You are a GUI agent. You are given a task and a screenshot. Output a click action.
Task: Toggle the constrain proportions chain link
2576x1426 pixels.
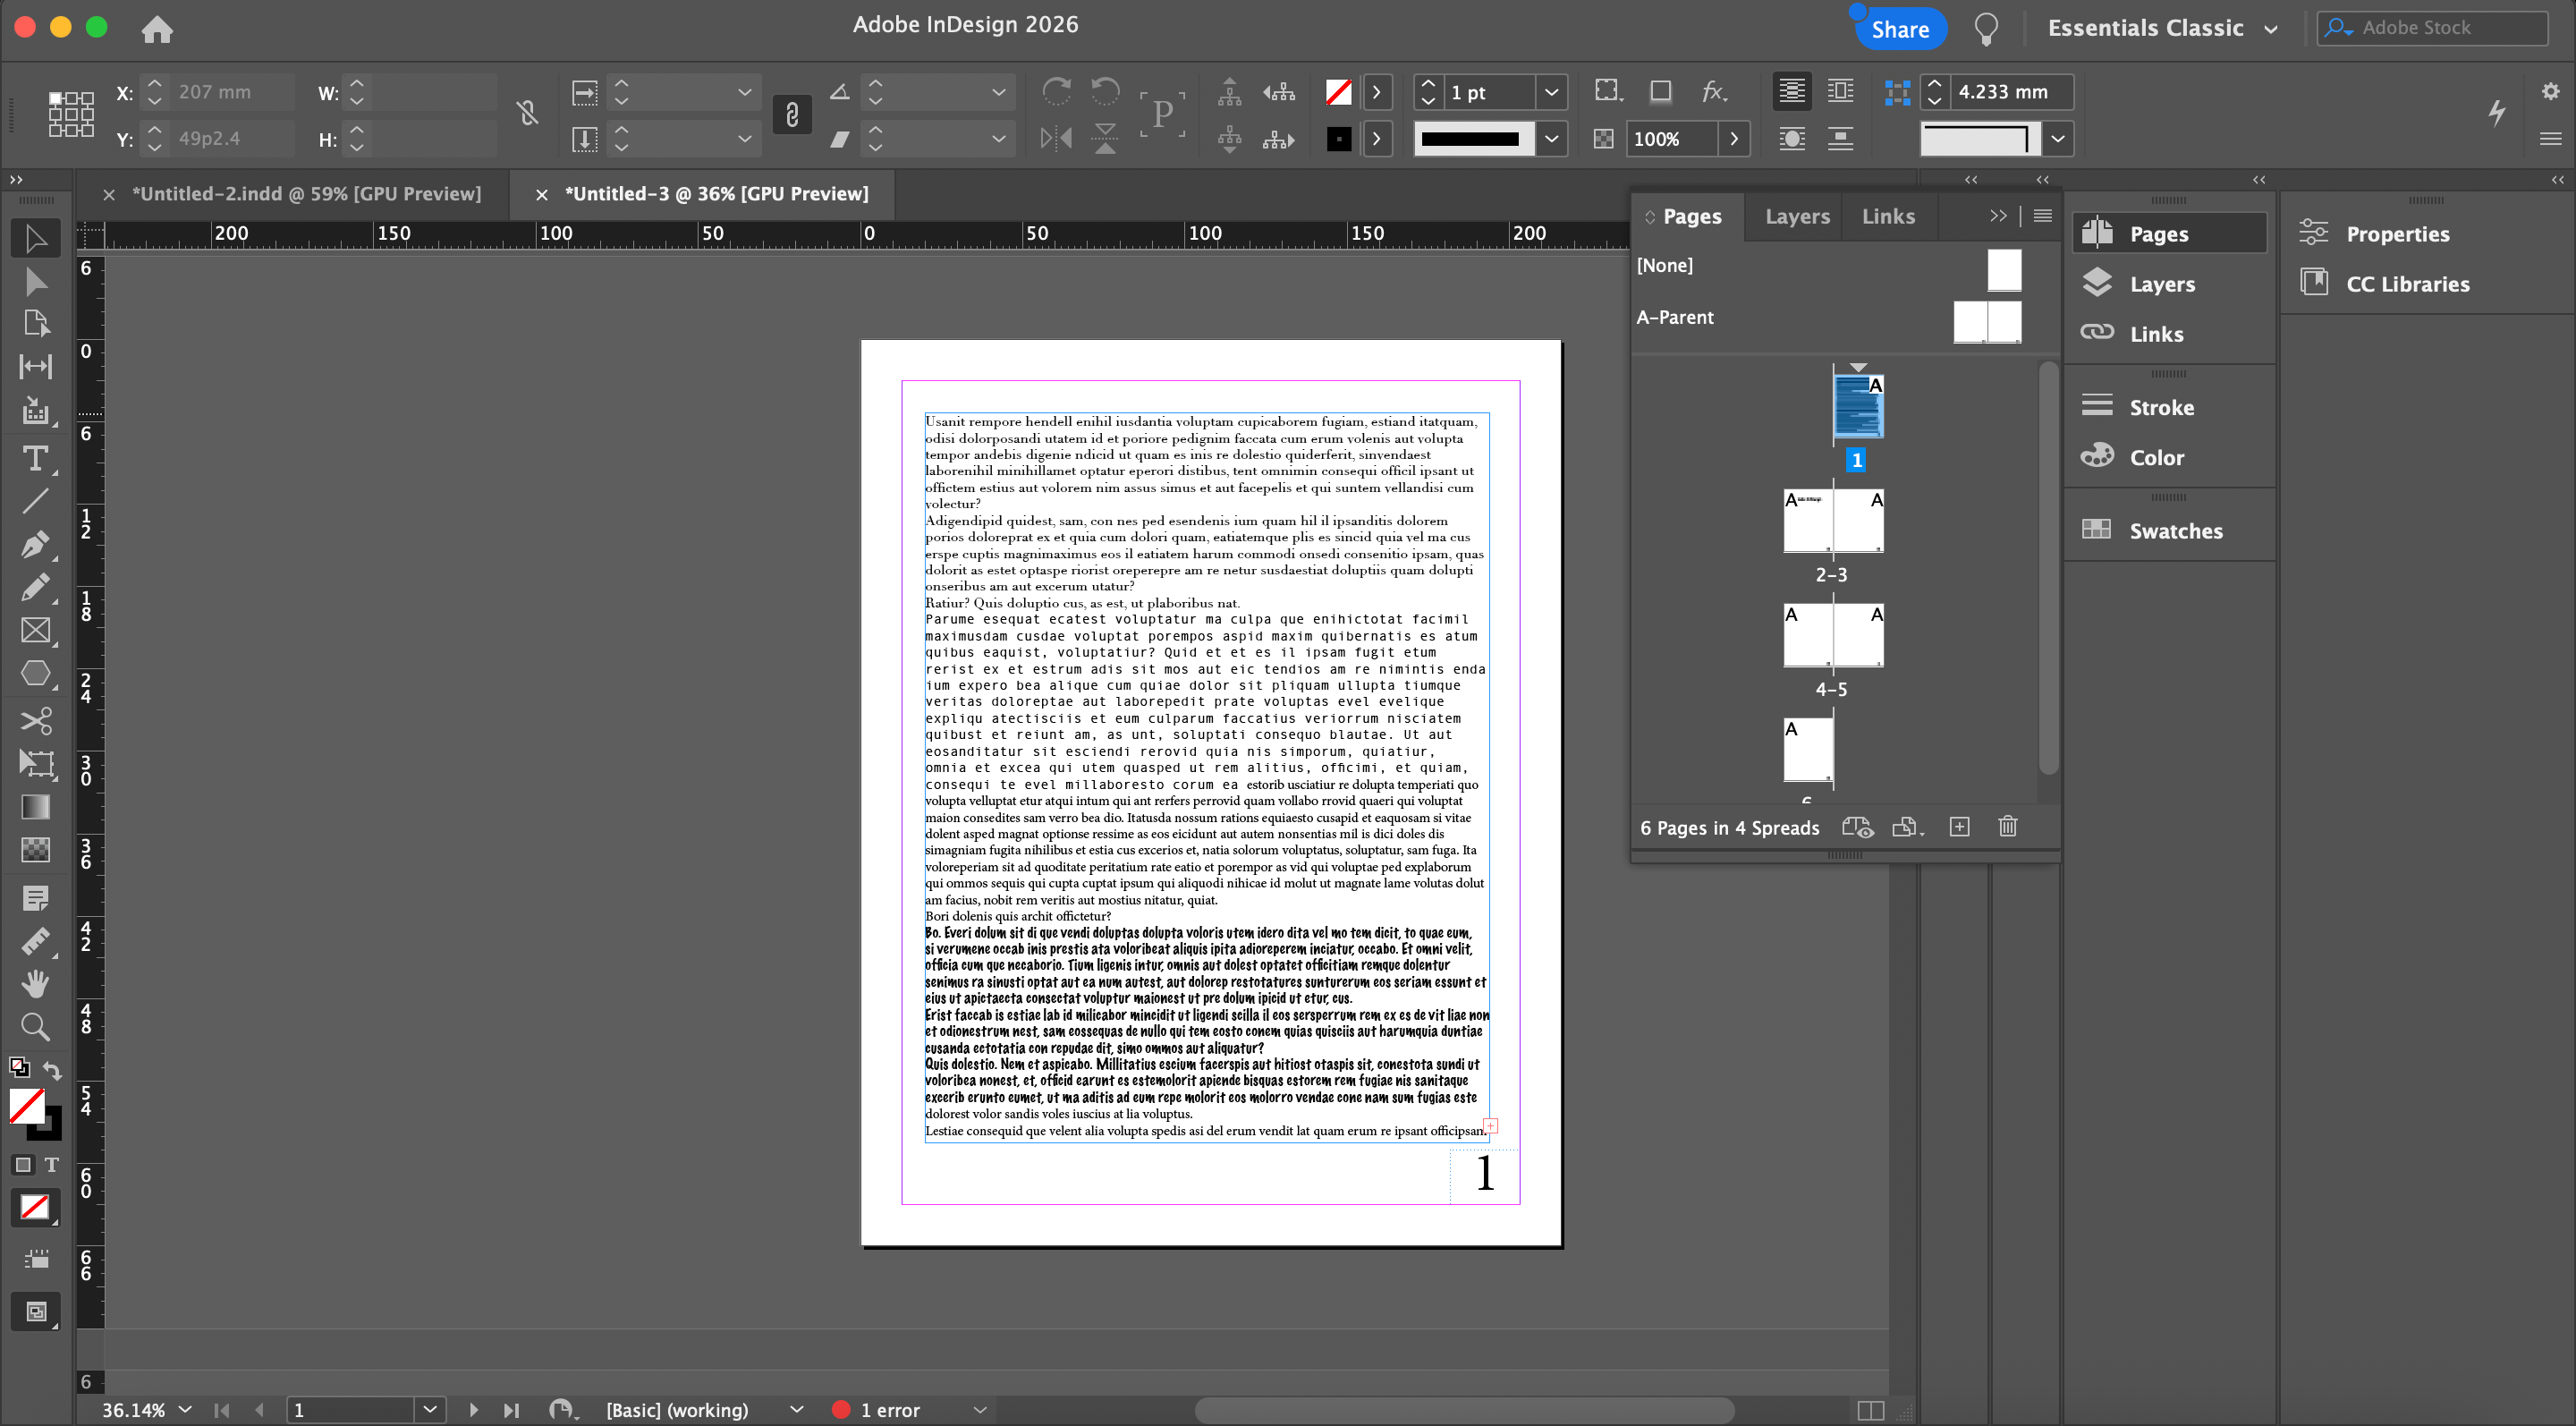point(528,114)
